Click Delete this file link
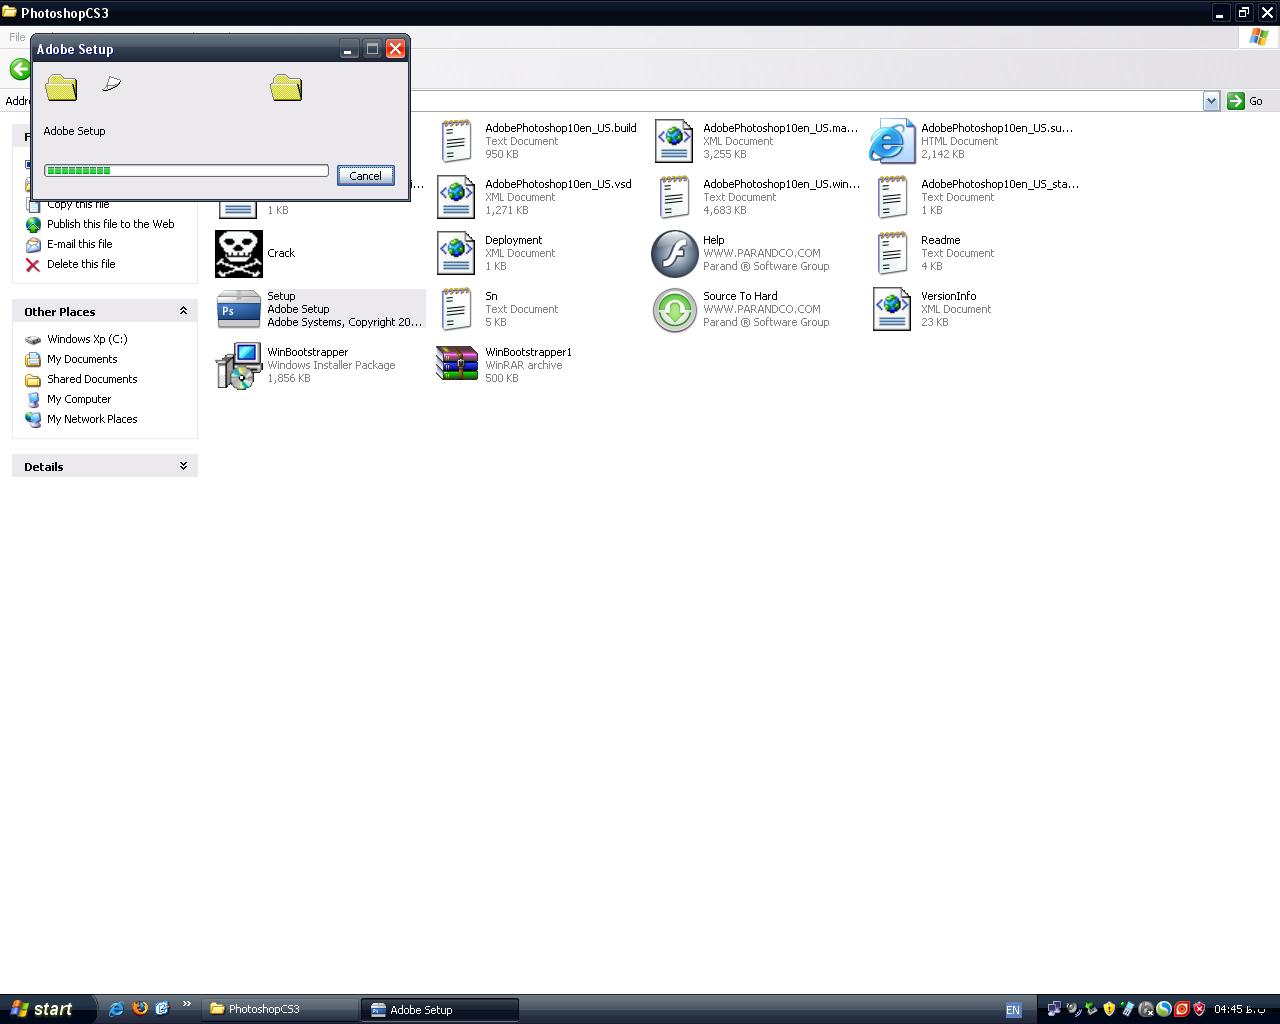This screenshot has height=1024, width=1280. 80,264
